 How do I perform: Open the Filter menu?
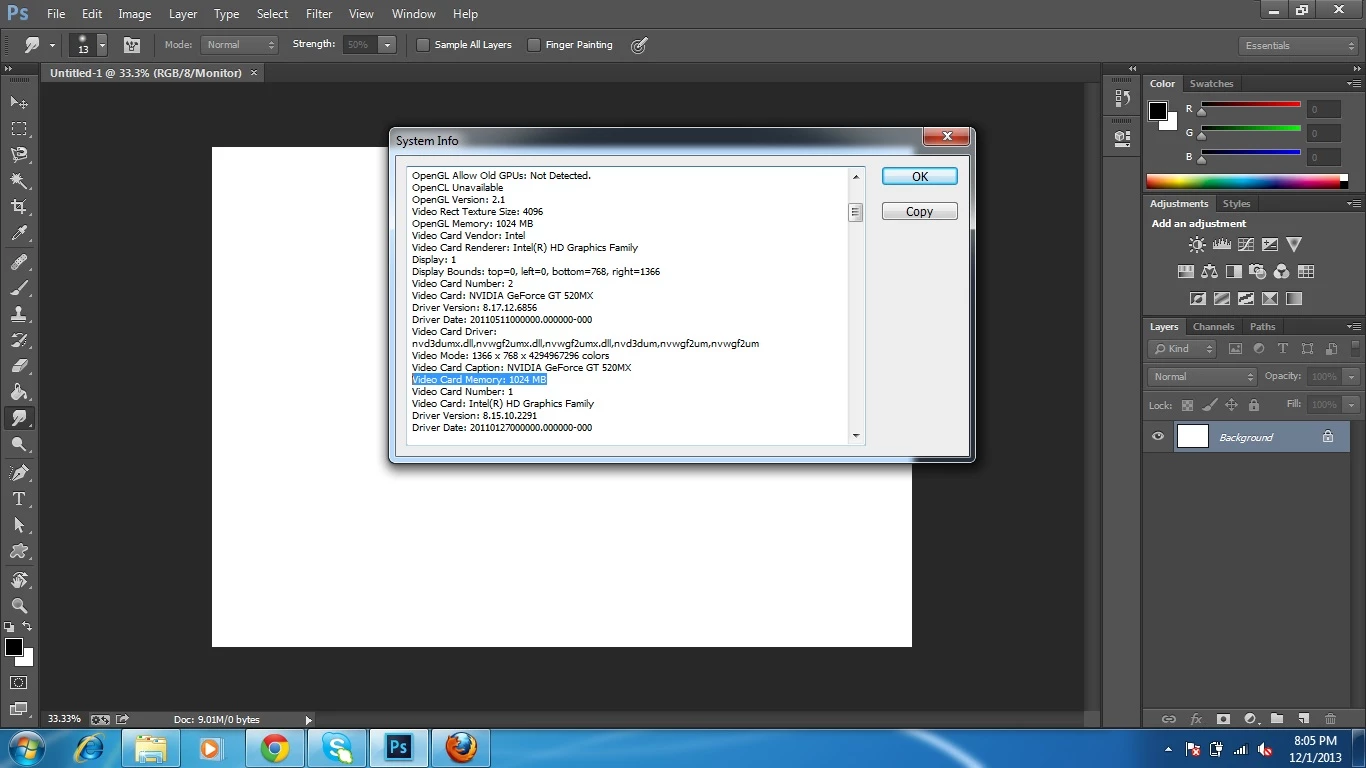pos(319,14)
